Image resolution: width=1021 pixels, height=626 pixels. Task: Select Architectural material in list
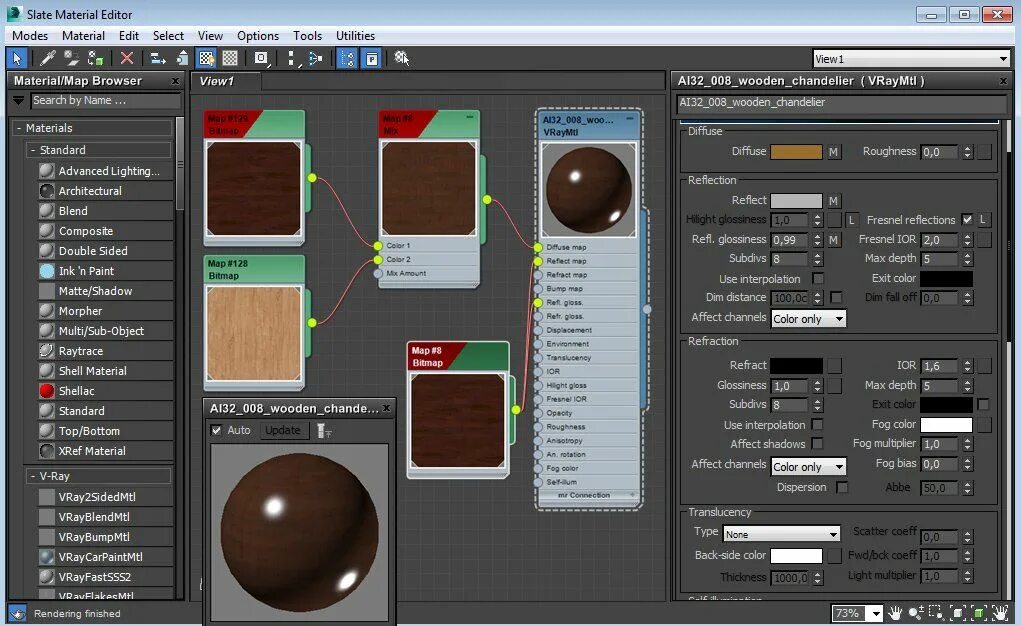pyautogui.click(x=90, y=191)
